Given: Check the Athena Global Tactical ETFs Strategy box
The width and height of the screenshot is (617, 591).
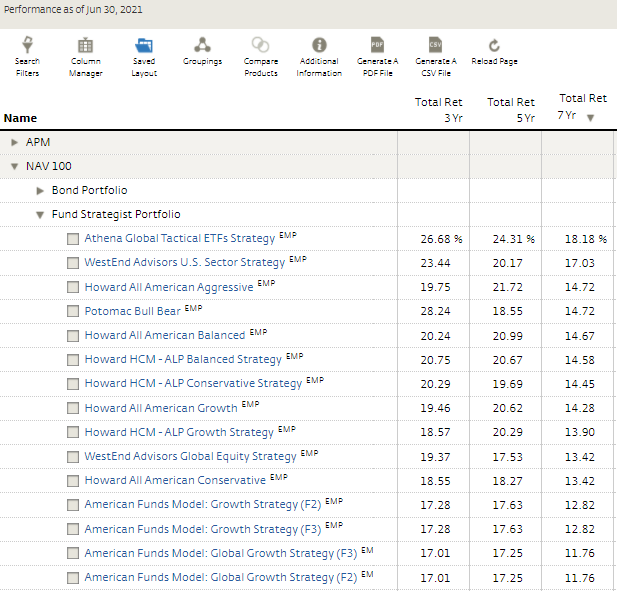Looking at the screenshot, I should 73,239.
